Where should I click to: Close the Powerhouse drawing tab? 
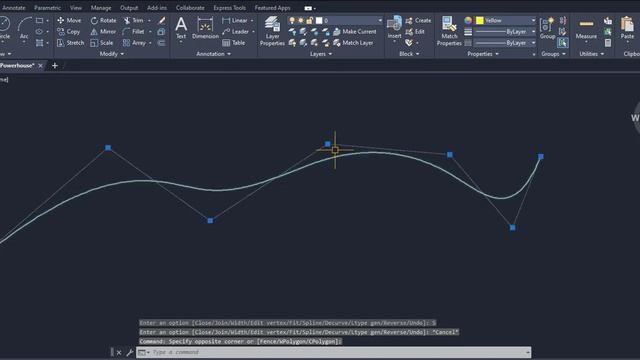point(40,65)
